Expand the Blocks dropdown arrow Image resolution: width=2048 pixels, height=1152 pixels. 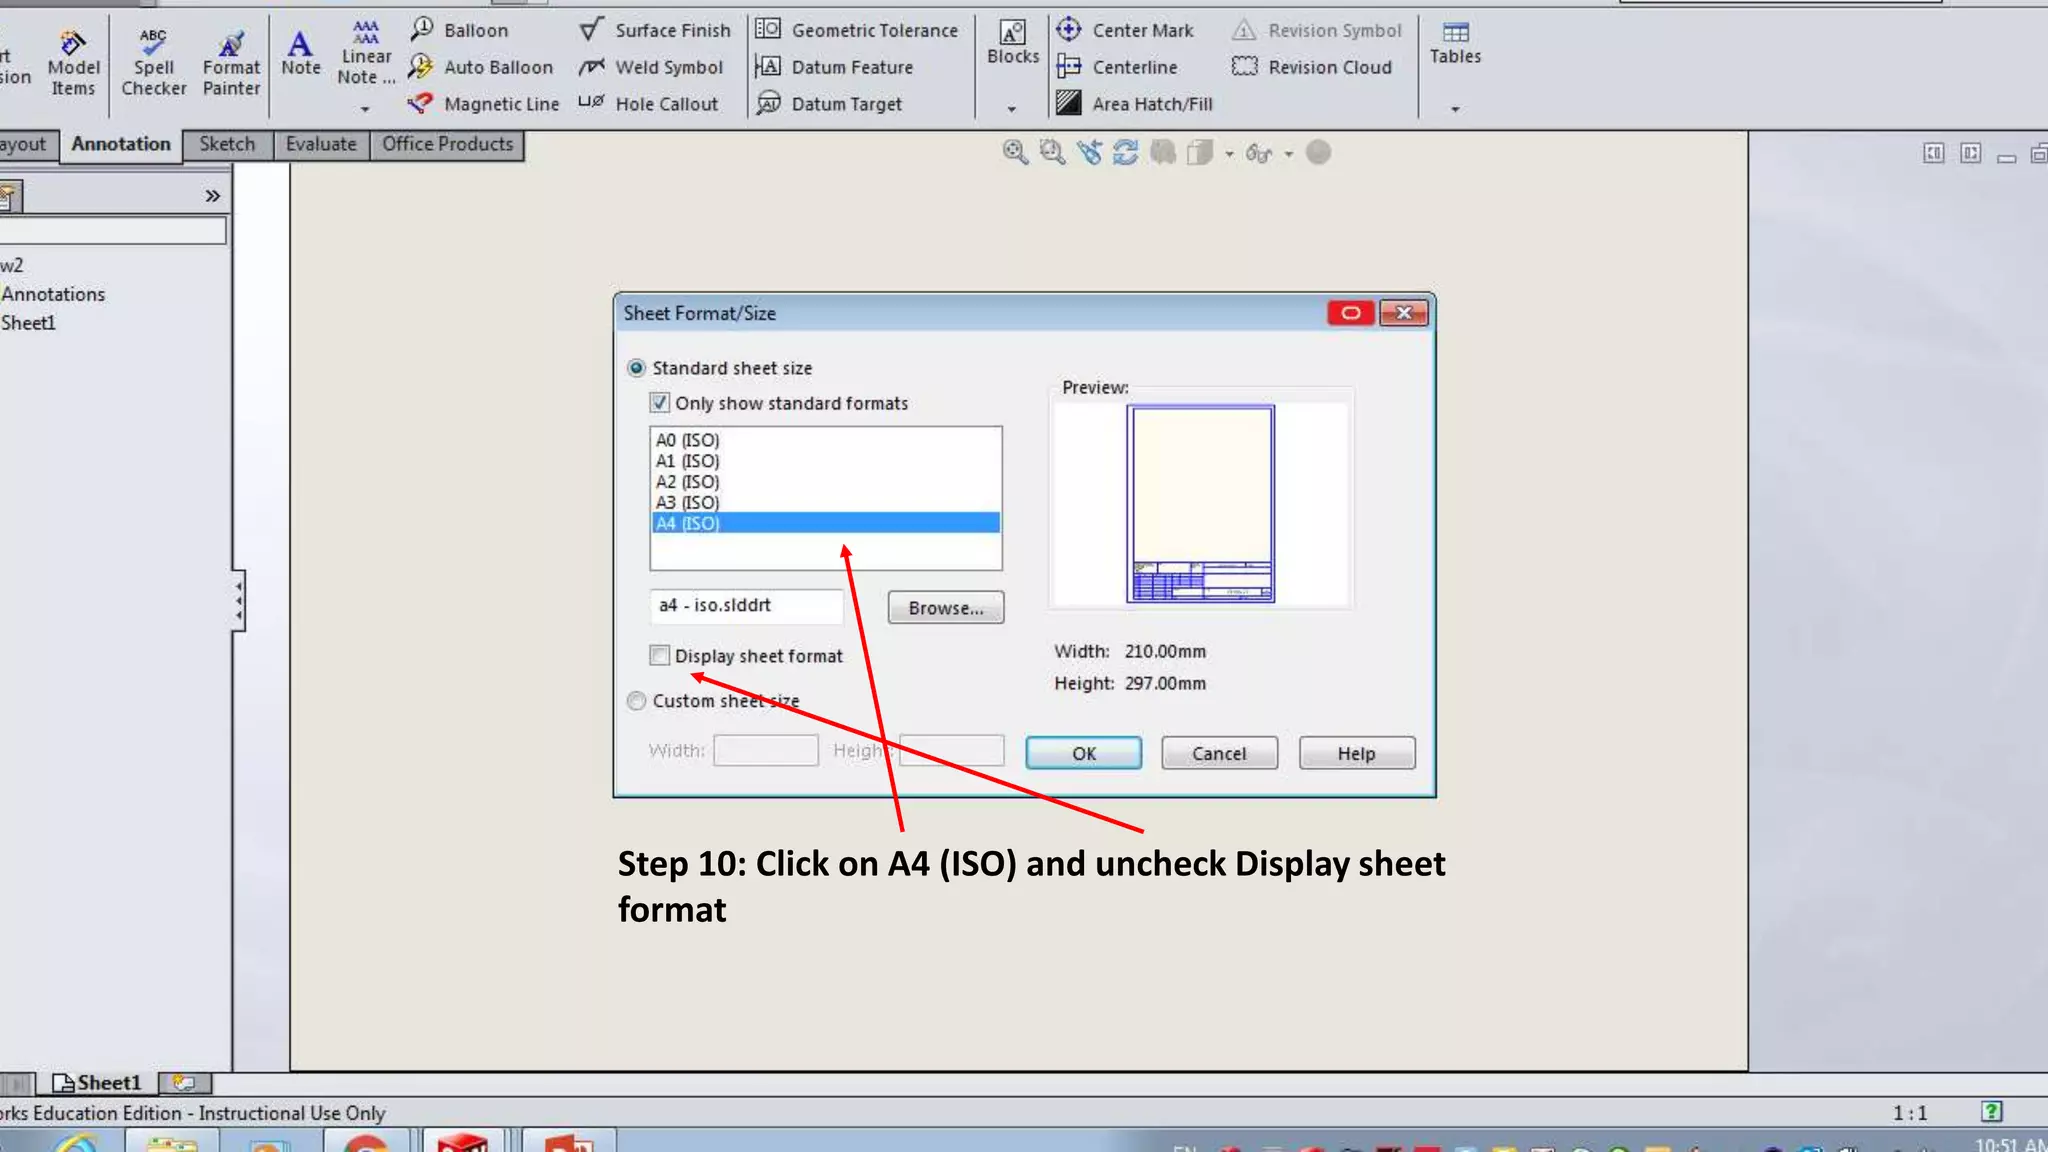click(x=1011, y=108)
